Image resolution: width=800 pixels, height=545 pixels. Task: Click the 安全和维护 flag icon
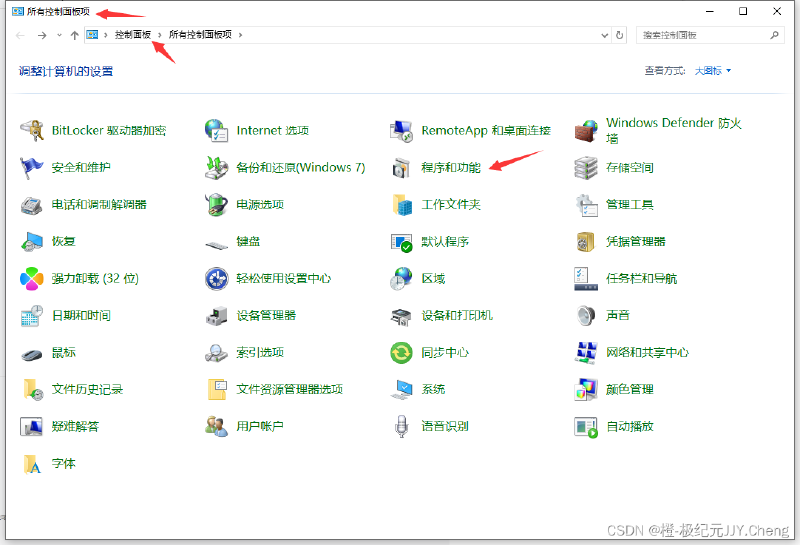(32, 168)
